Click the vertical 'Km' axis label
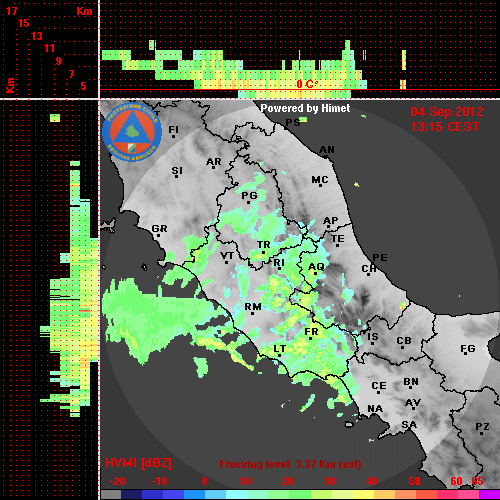500x500 pixels. [10, 85]
